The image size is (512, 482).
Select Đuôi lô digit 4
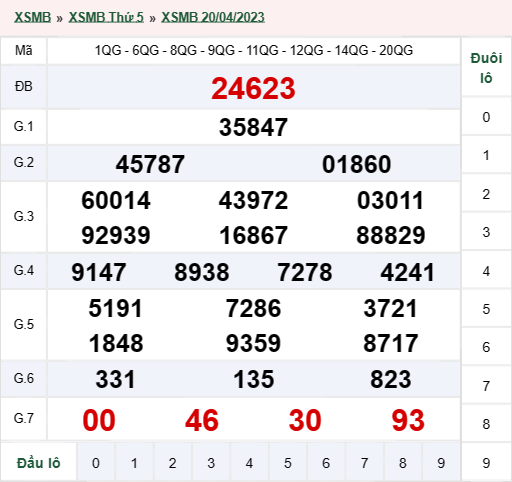(486, 271)
